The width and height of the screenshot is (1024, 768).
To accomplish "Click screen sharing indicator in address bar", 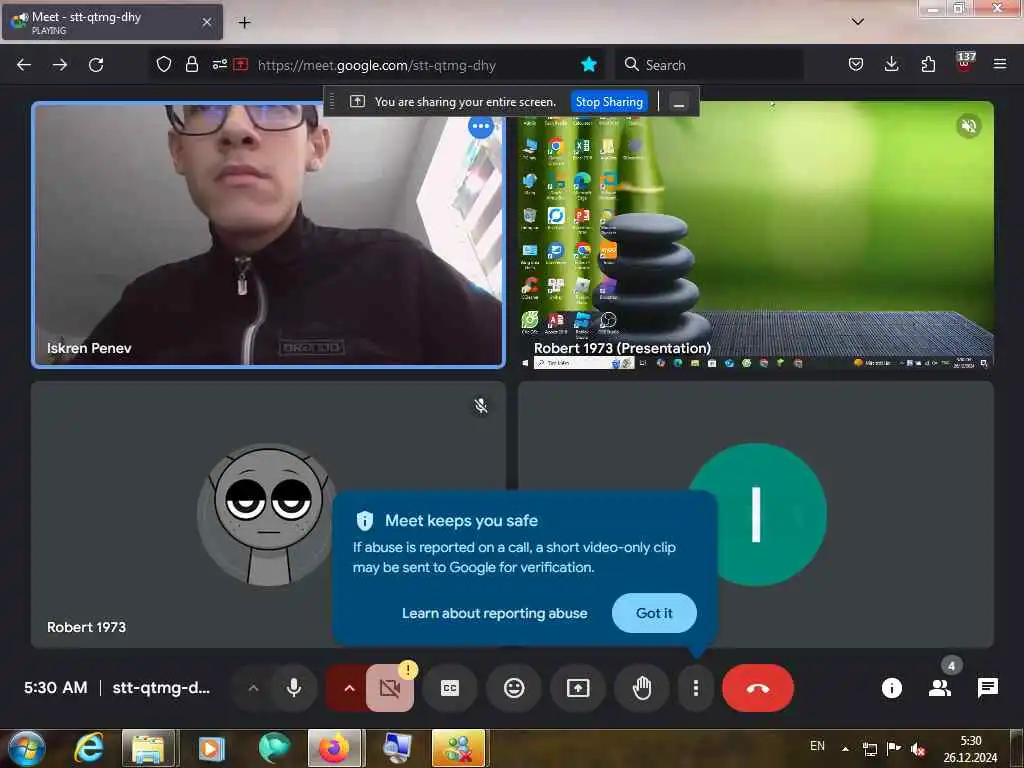I will [x=241, y=64].
